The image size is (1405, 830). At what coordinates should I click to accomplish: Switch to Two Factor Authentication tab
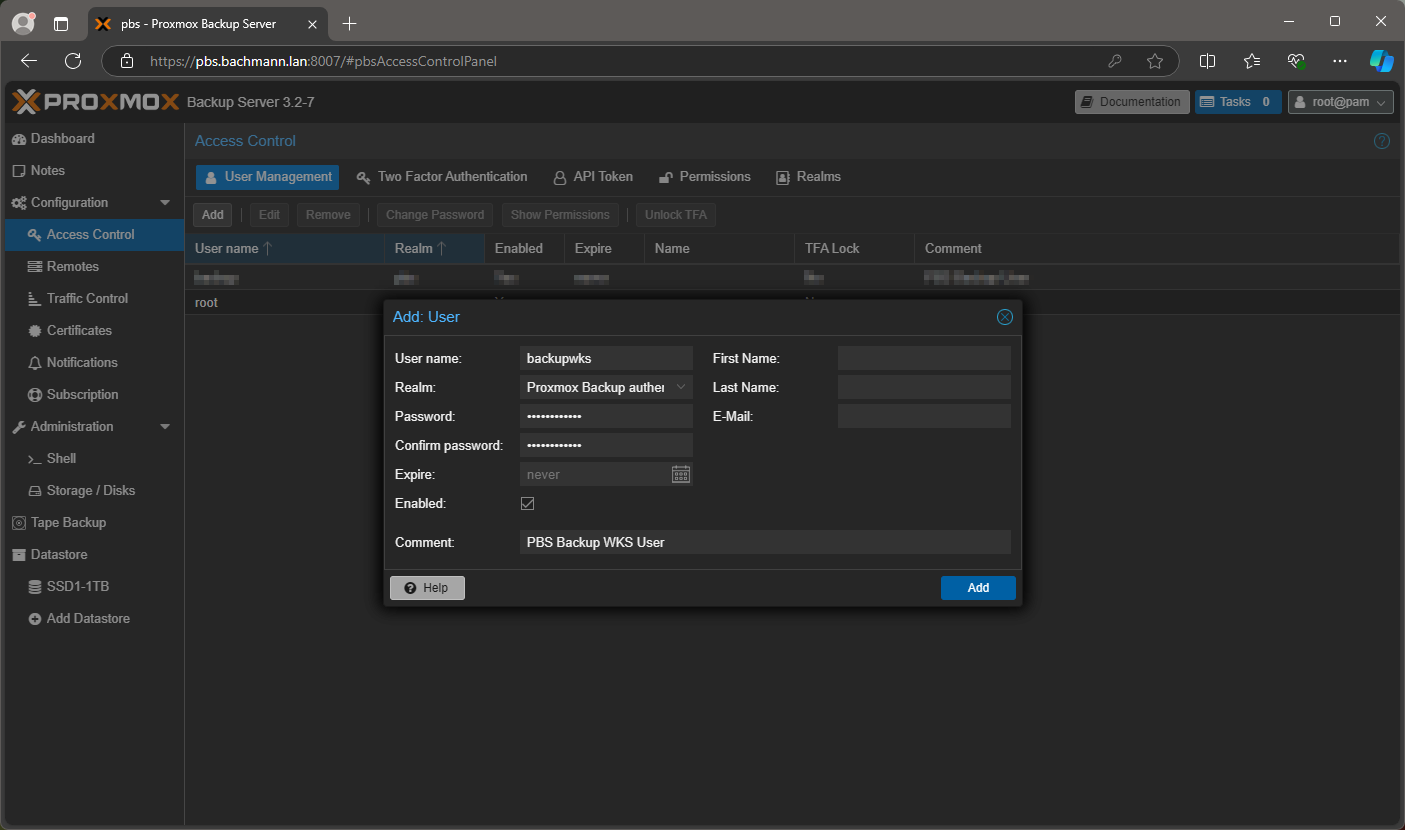[x=442, y=177]
